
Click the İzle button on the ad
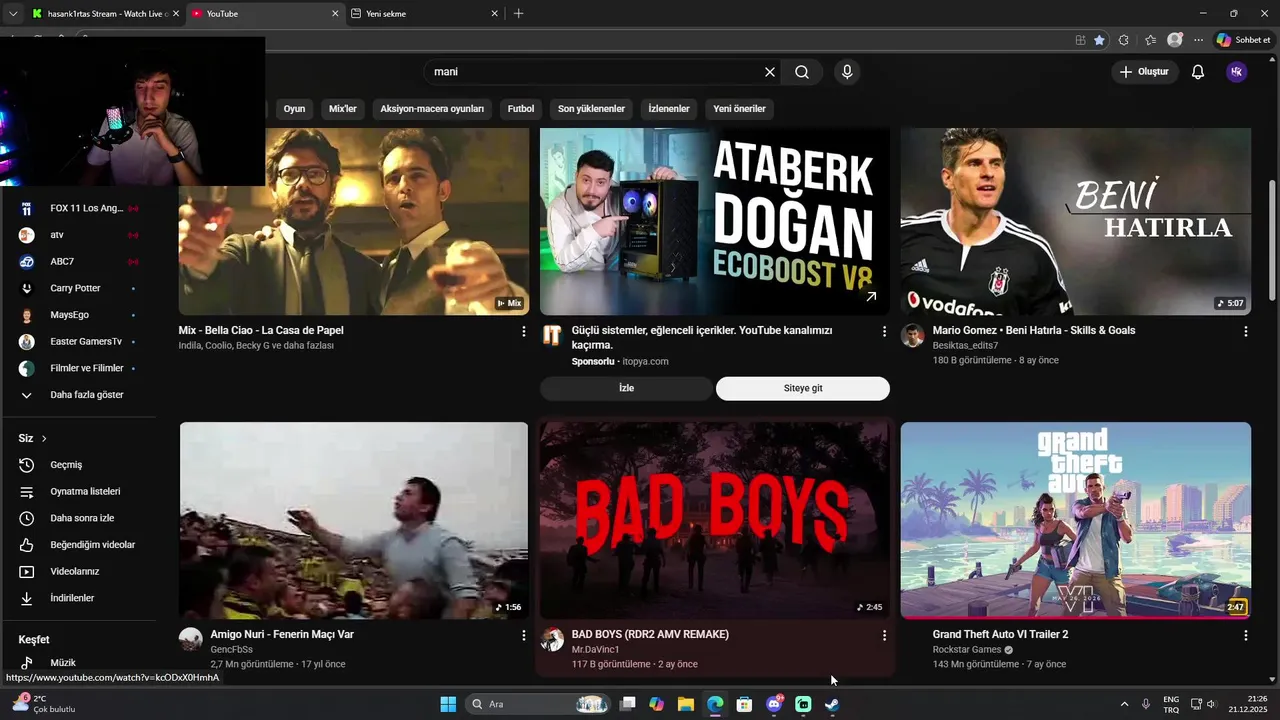626,388
